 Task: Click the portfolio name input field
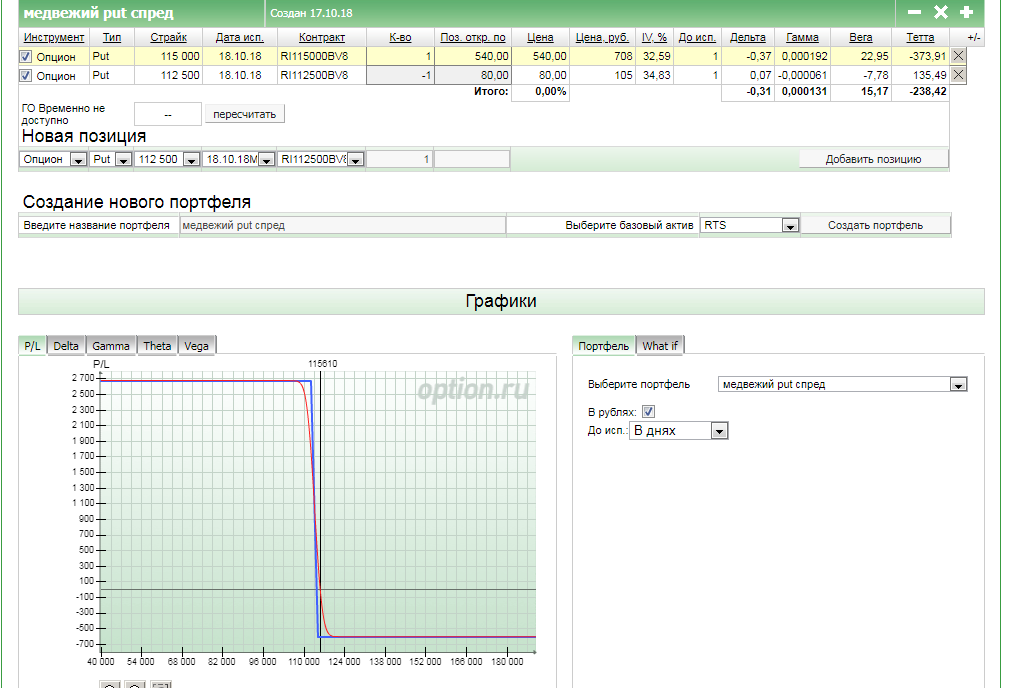pyautogui.click(x=342, y=225)
